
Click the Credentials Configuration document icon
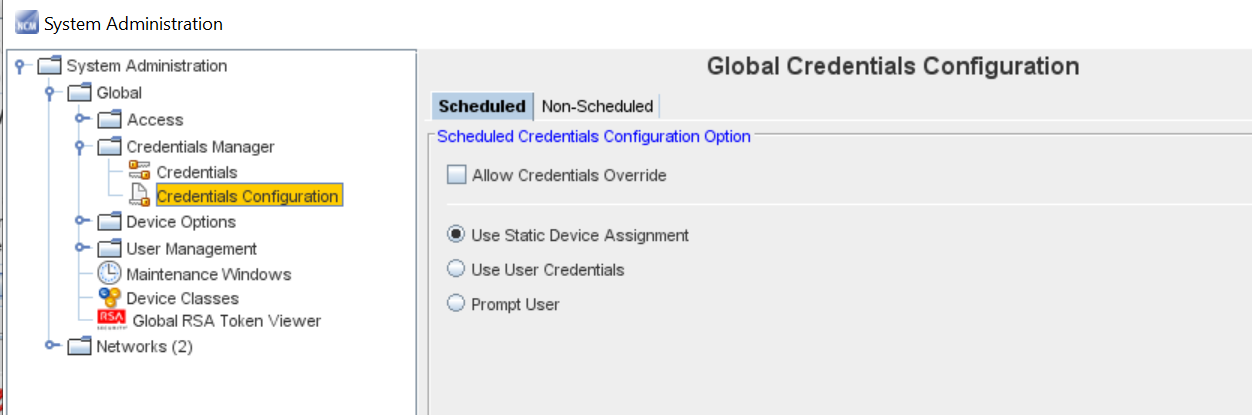(x=139, y=196)
